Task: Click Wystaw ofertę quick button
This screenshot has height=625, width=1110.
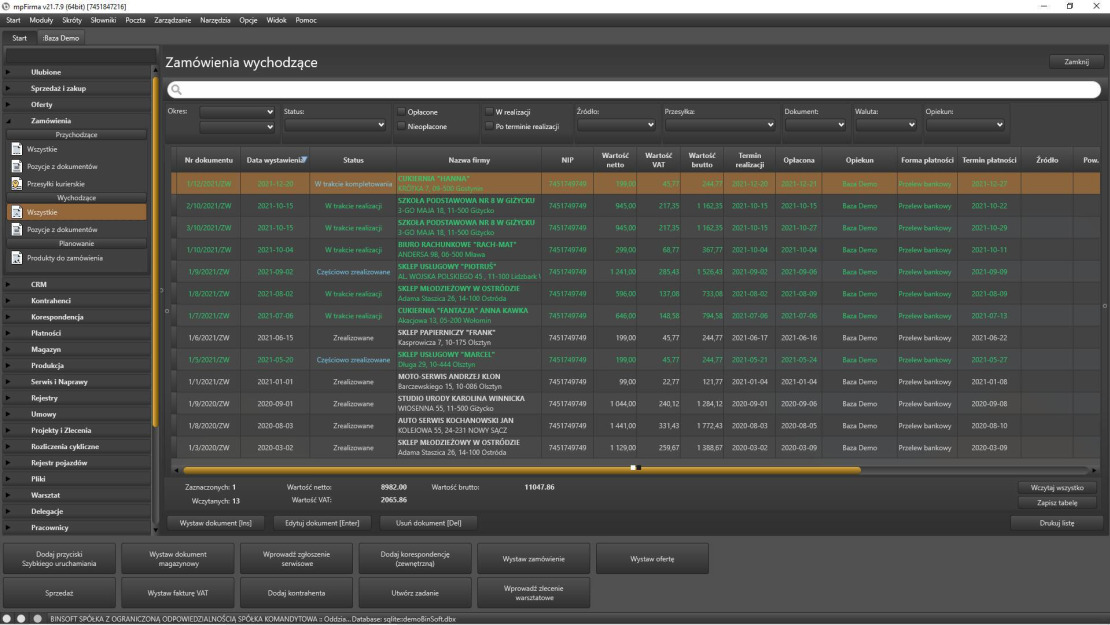Action: point(653,559)
